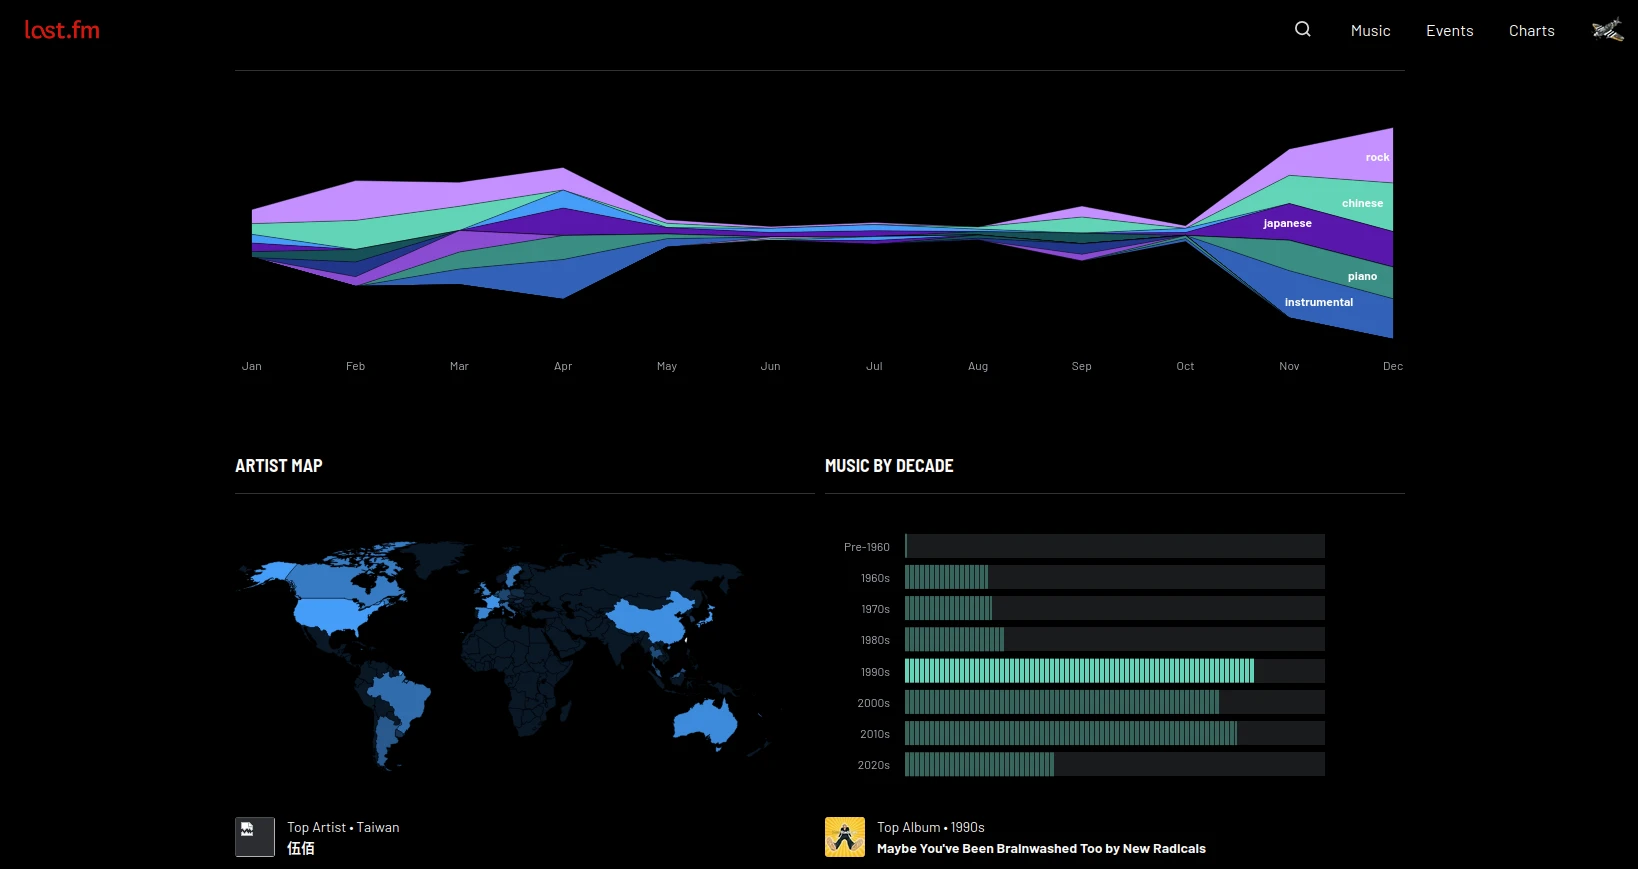The width and height of the screenshot is (1638, 869).
Task: Open the Taiwan top artist name link
Action: [301, 848]
